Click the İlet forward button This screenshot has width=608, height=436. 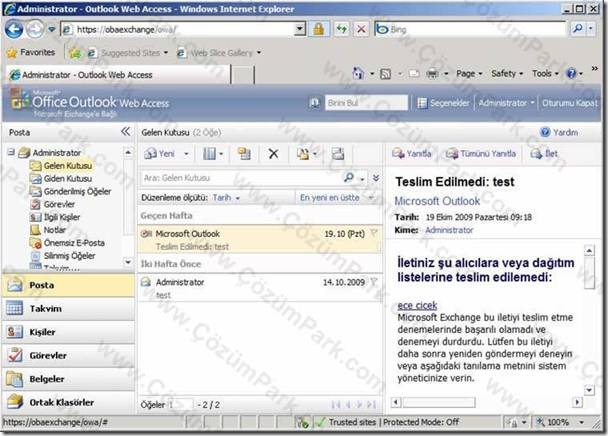pos(544,154)
